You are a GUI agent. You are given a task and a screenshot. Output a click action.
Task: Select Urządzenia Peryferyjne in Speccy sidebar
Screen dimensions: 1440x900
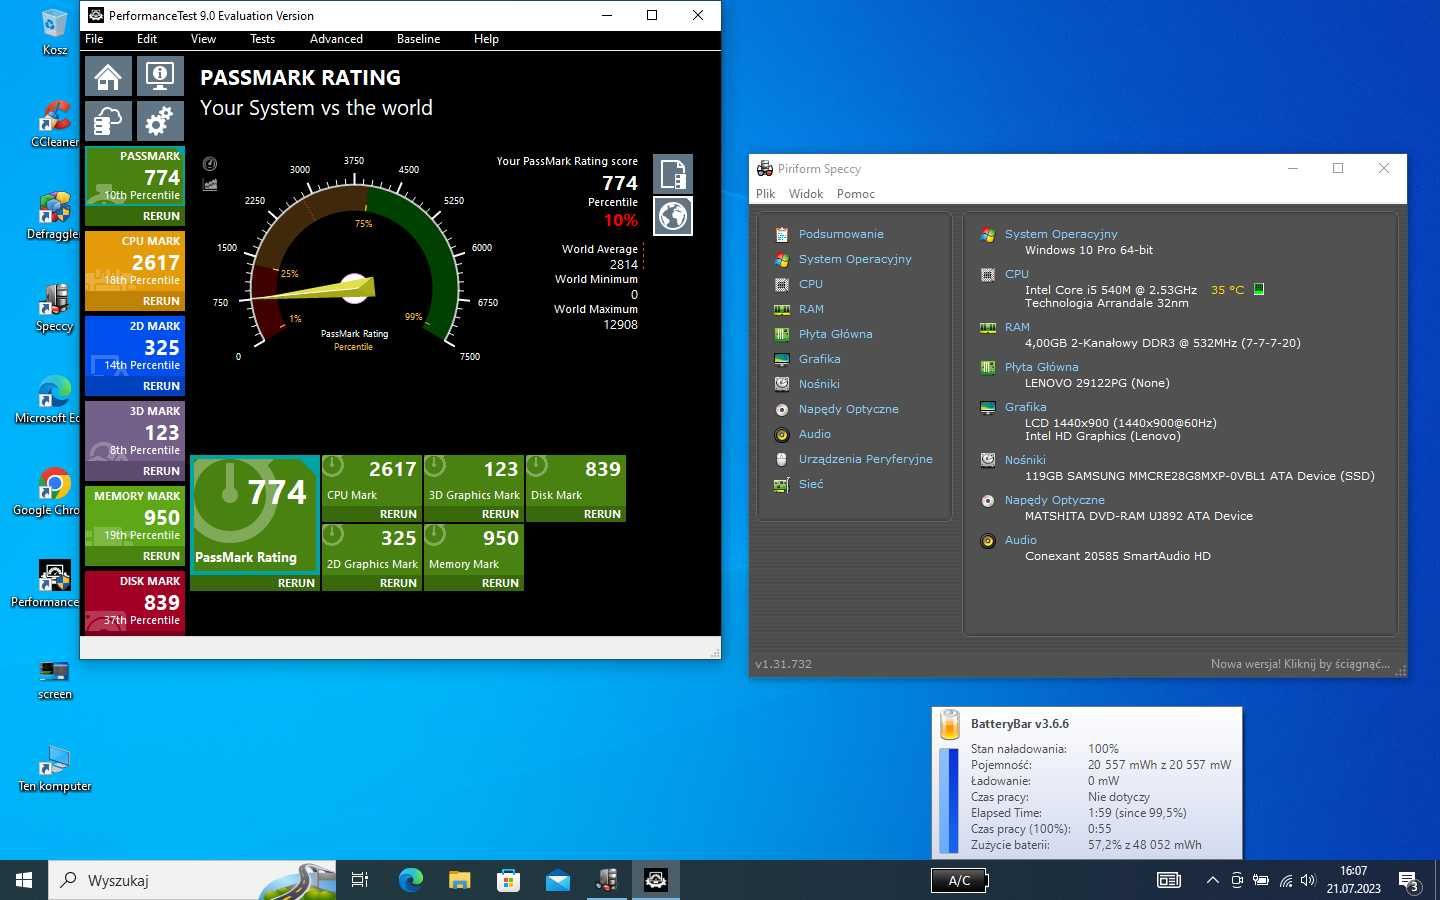pyautogui.click(x=865, y=459)
